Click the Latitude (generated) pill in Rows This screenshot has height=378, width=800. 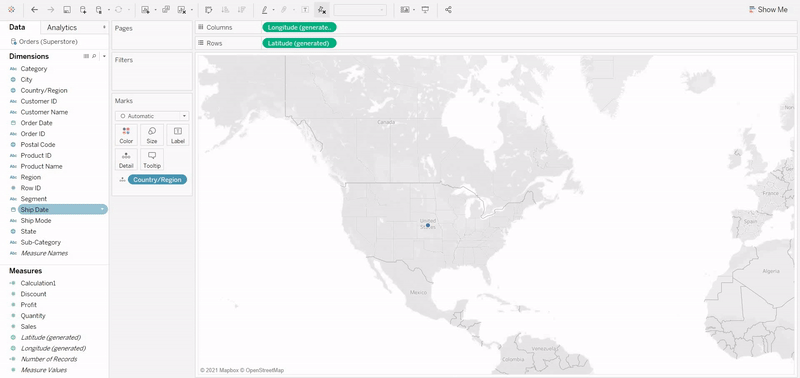tap(299, 43)
